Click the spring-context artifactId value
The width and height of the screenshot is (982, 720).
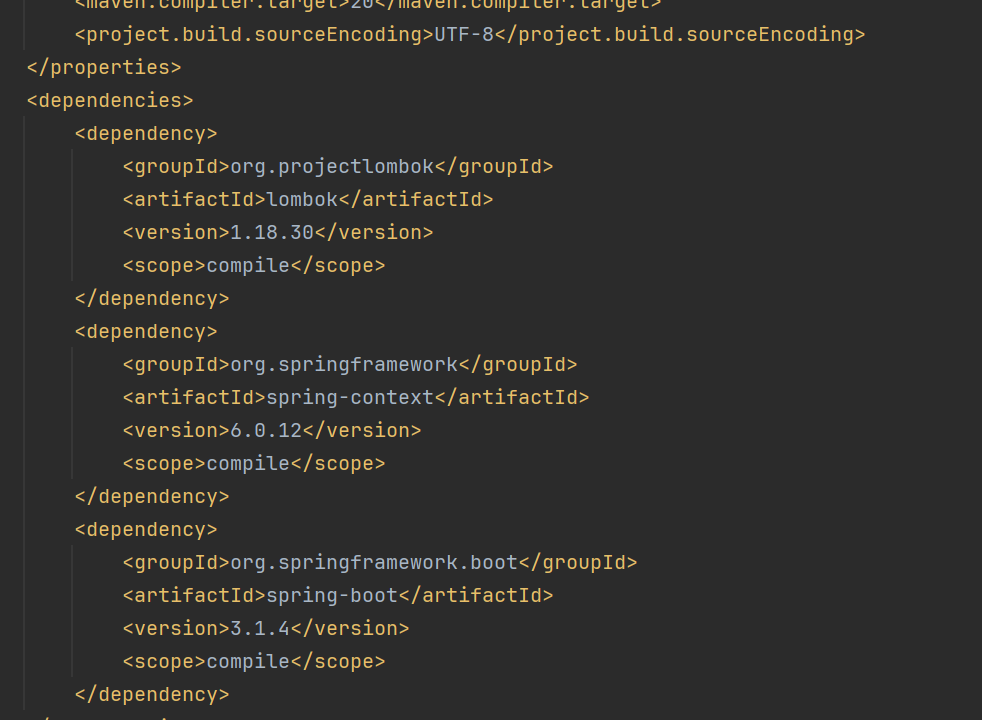click(350, 397)
